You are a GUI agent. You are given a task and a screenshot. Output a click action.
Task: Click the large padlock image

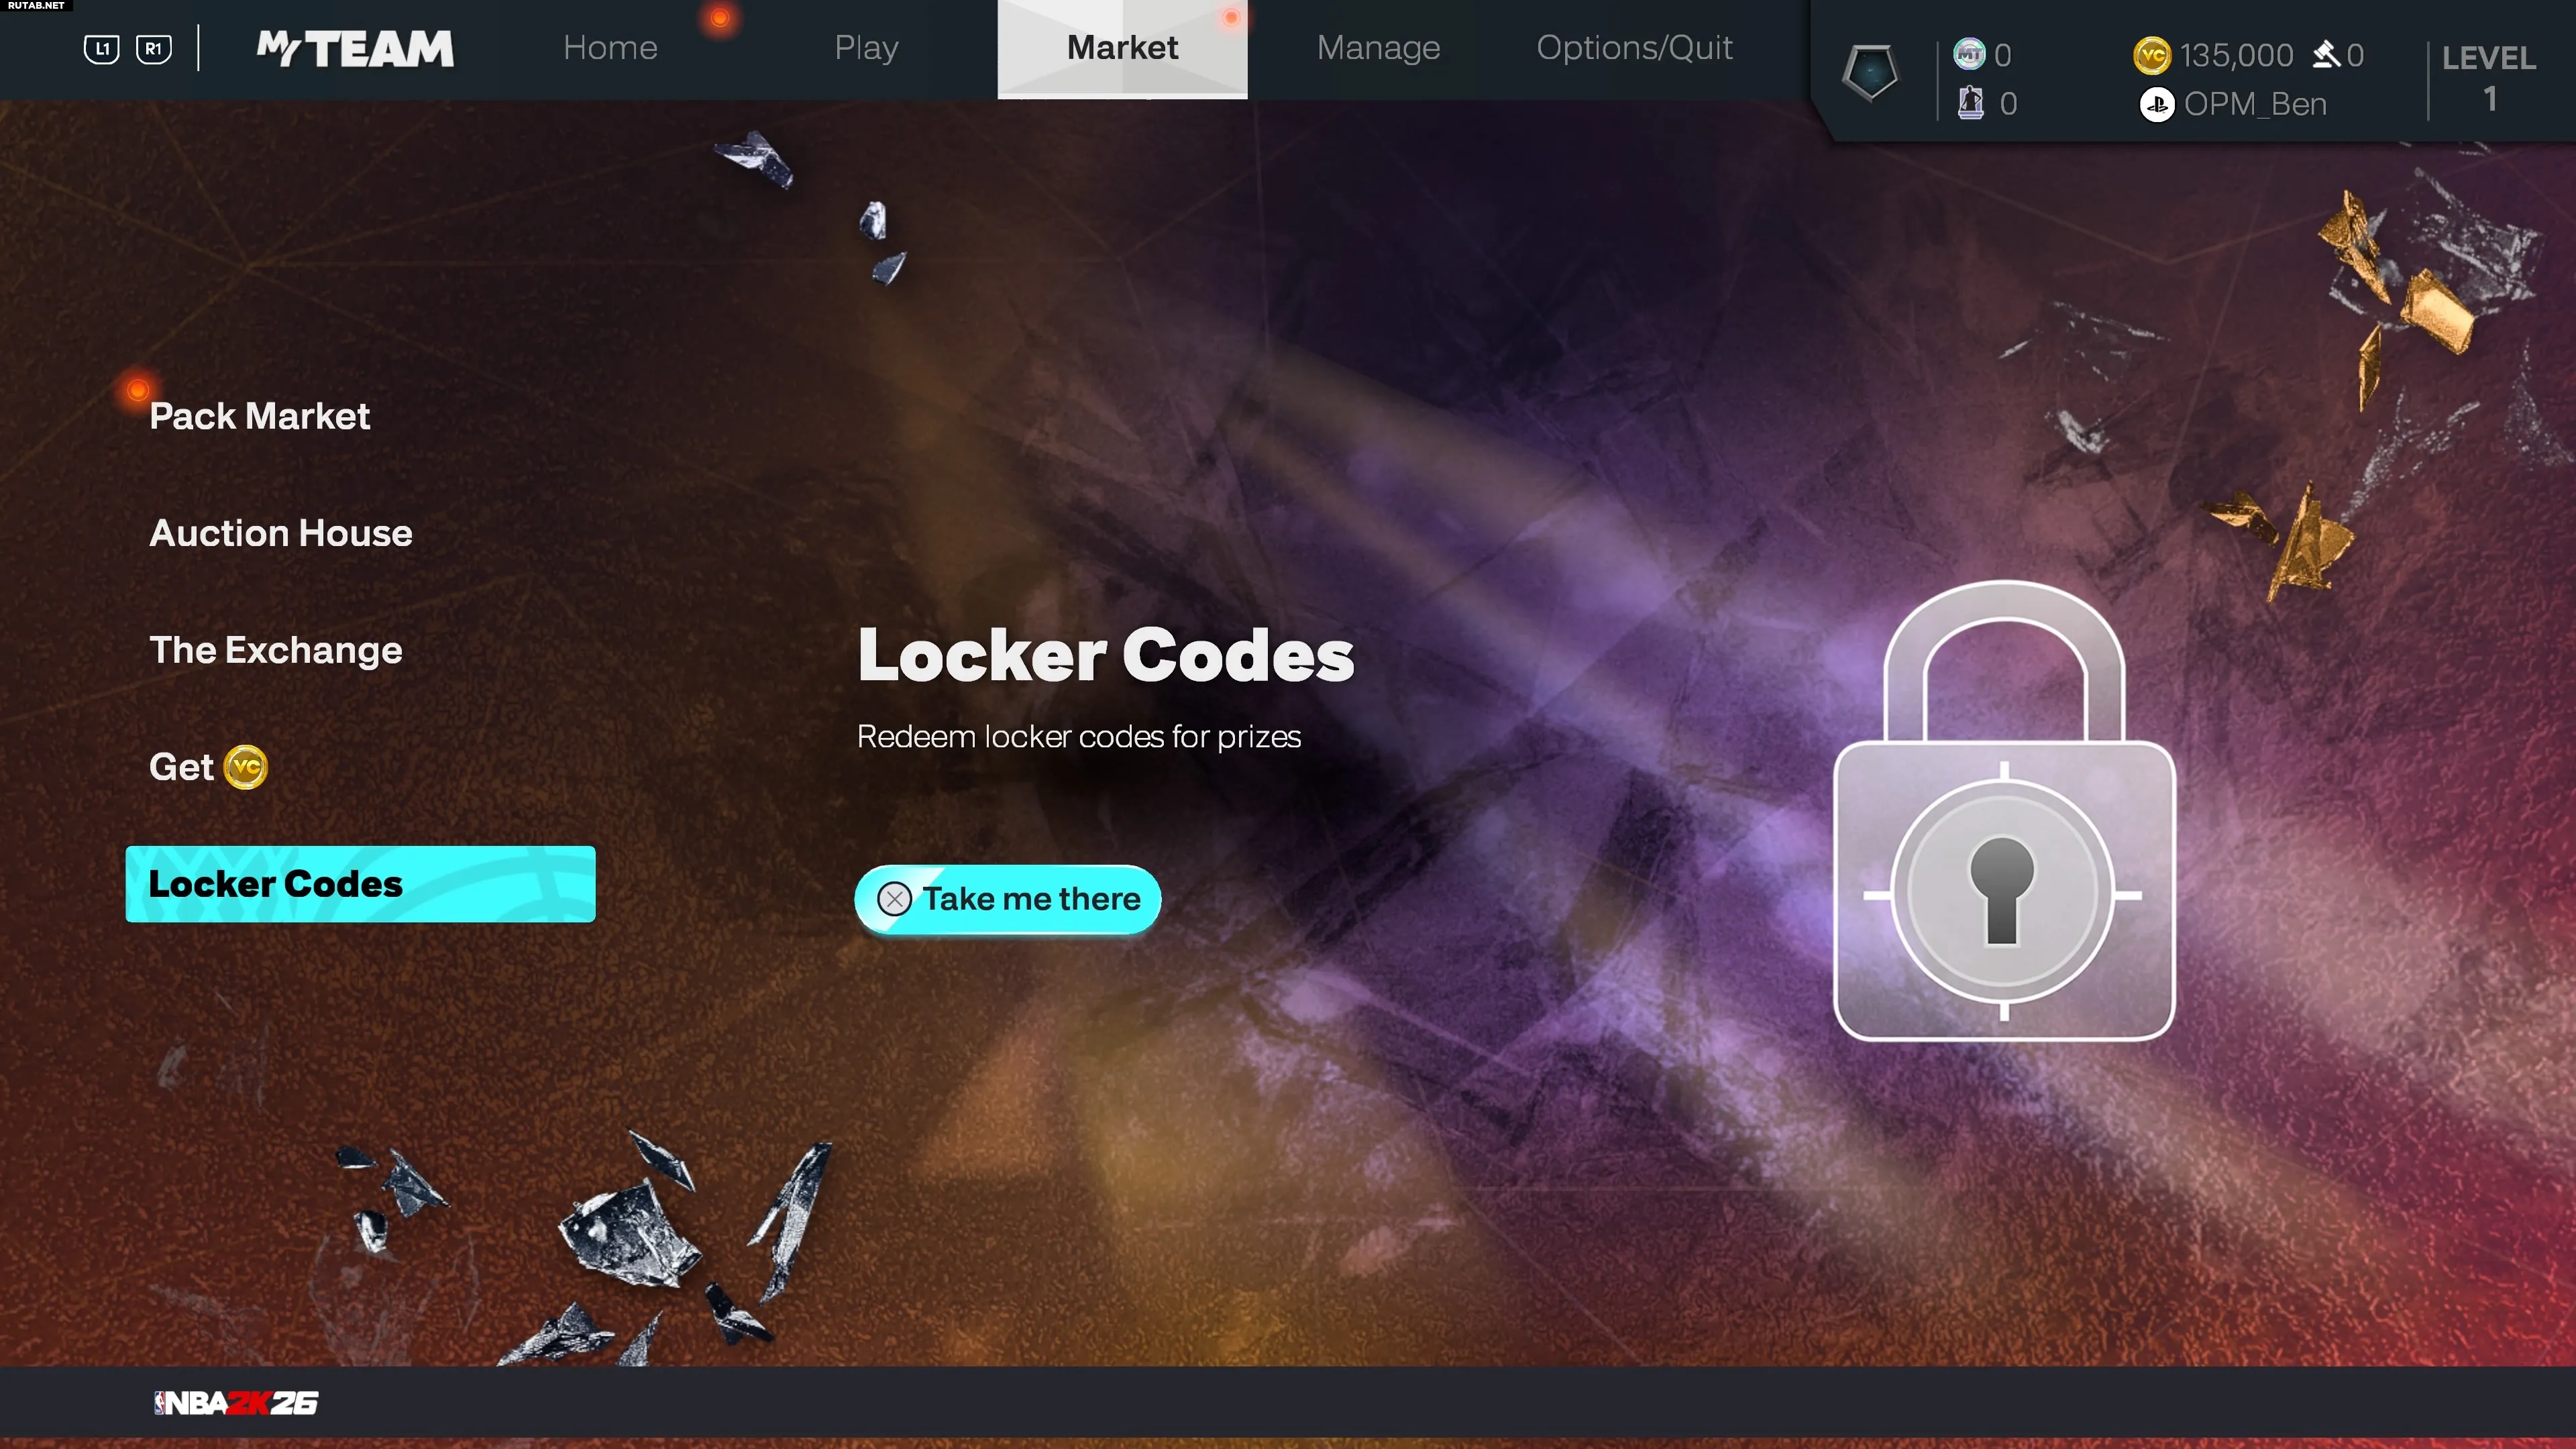pyautogui.click(x=2004, y=810)
